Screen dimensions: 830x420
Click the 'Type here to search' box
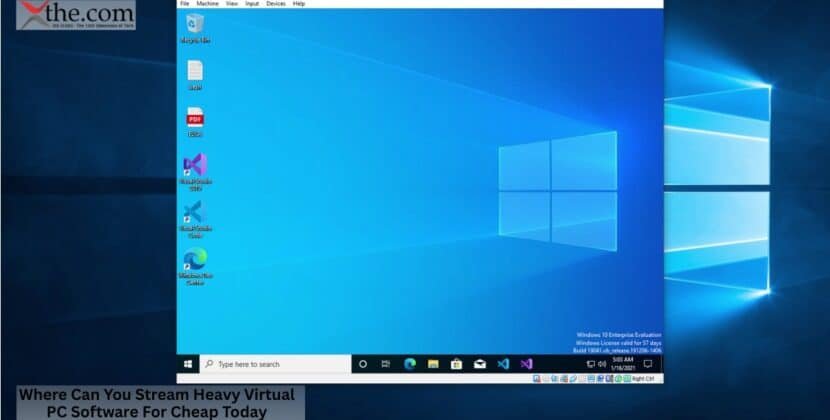275,364
